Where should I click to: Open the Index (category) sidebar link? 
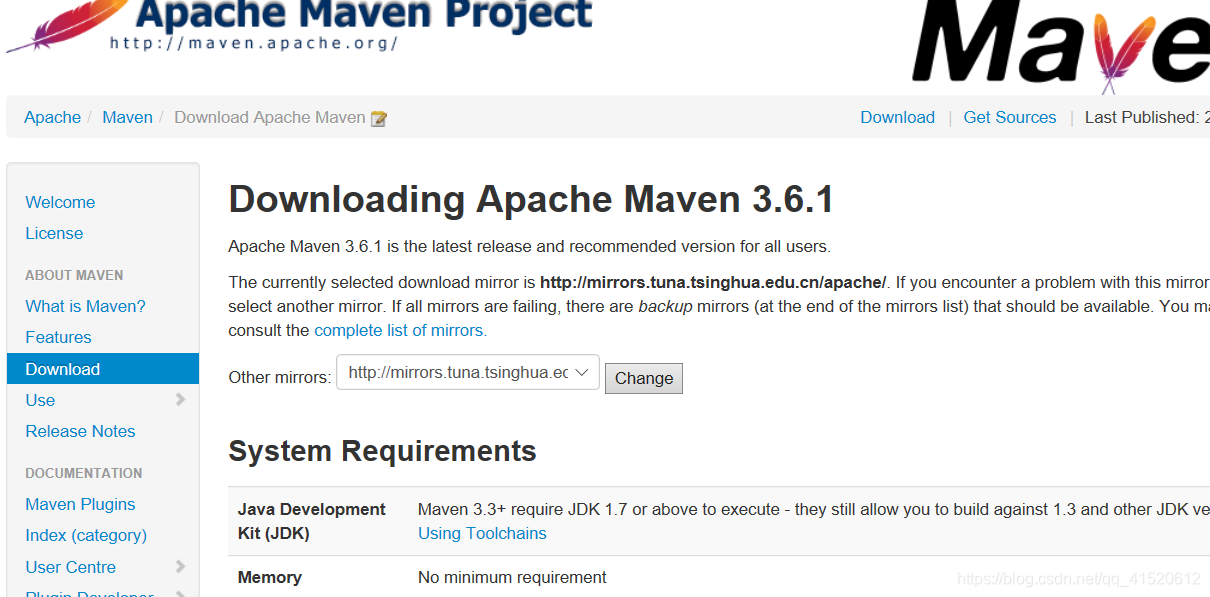86,535
